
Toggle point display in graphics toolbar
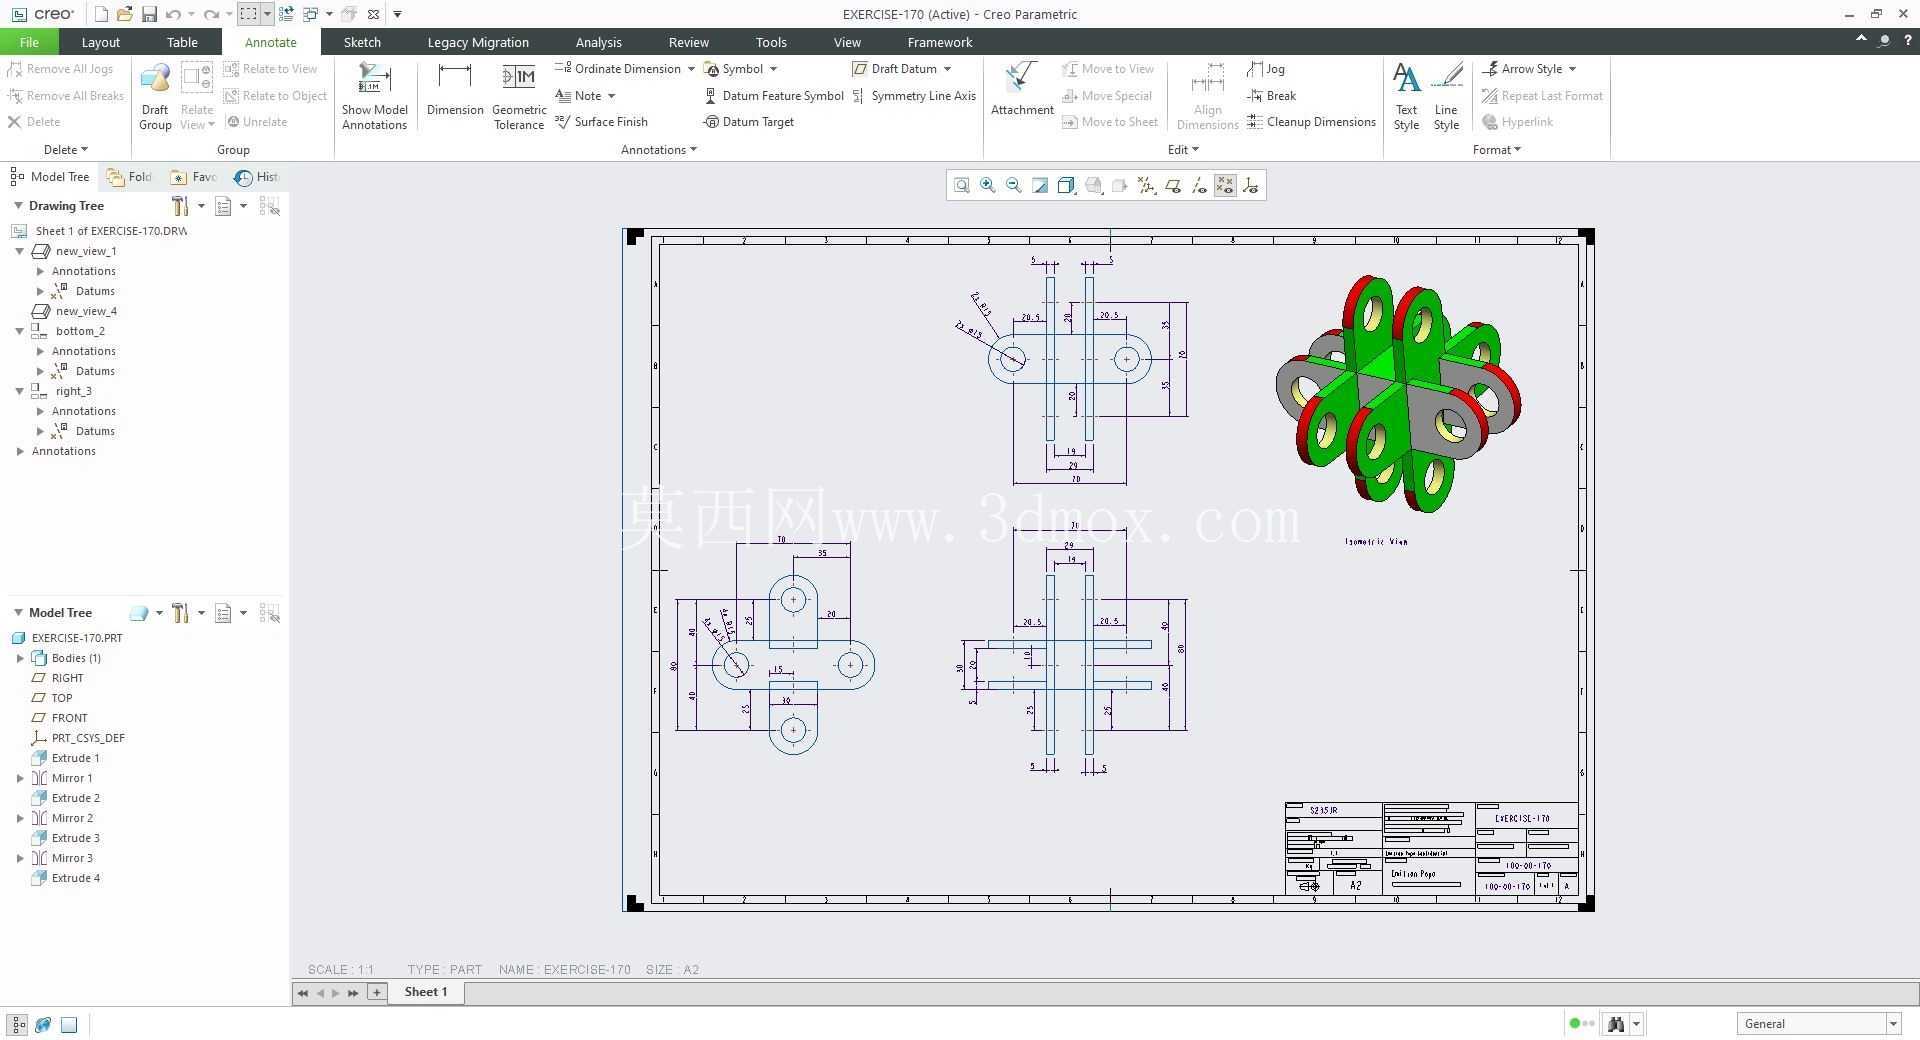coord(1225,186)
